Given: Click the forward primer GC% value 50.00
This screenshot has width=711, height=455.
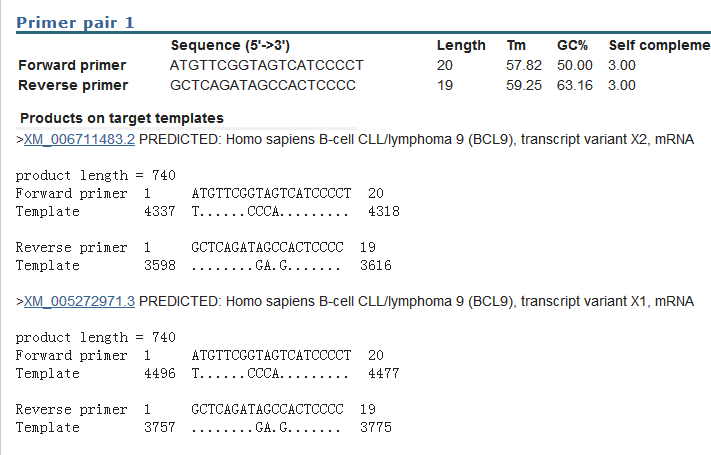Looking at the screenshot, I should [x=575, y=65].
